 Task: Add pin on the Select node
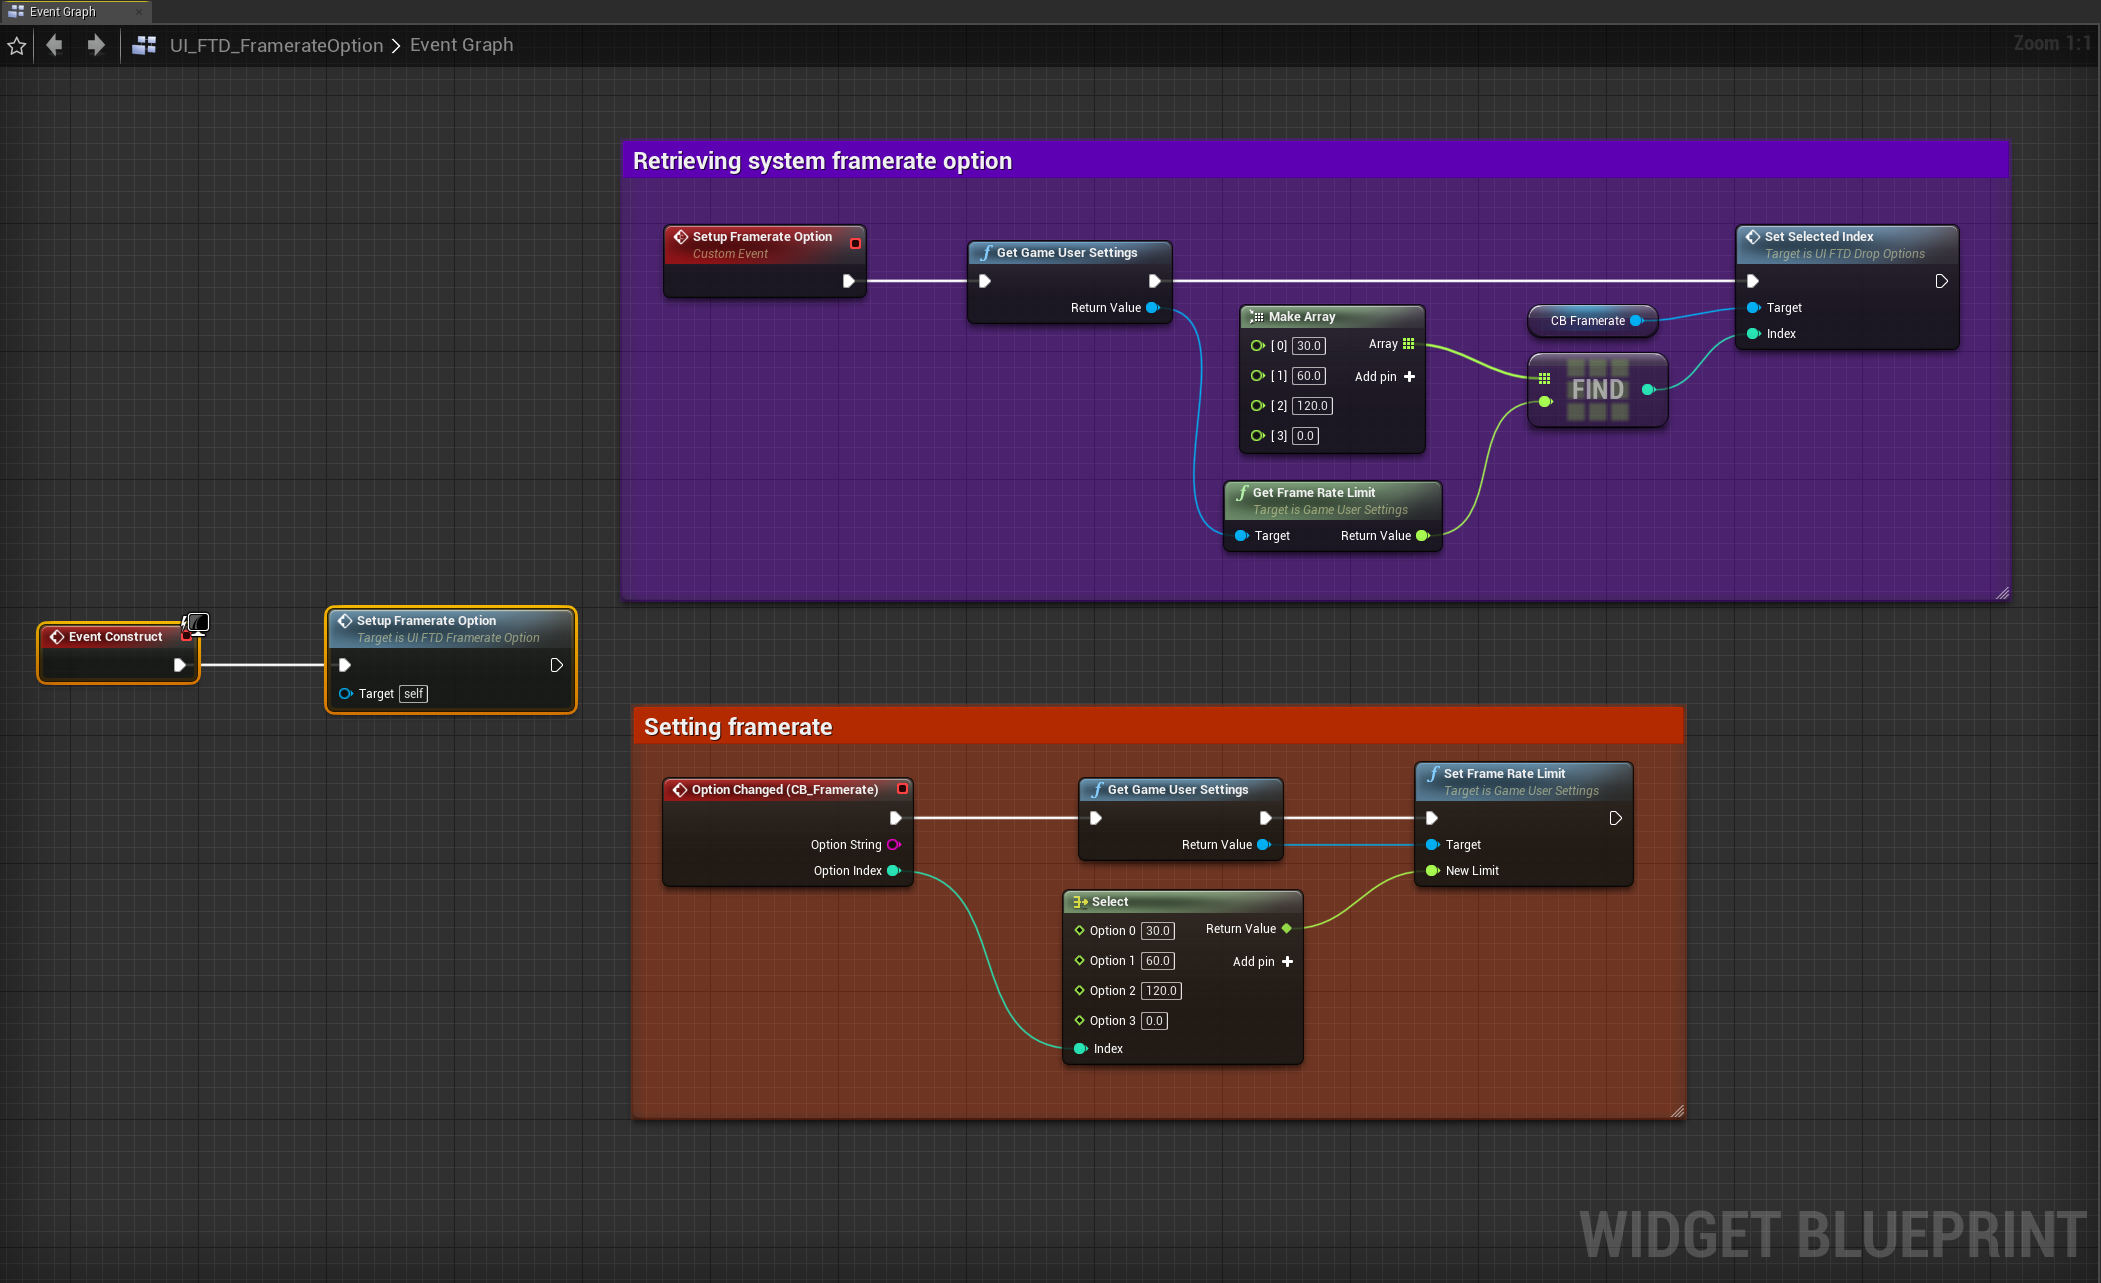tap(1287, 962)
